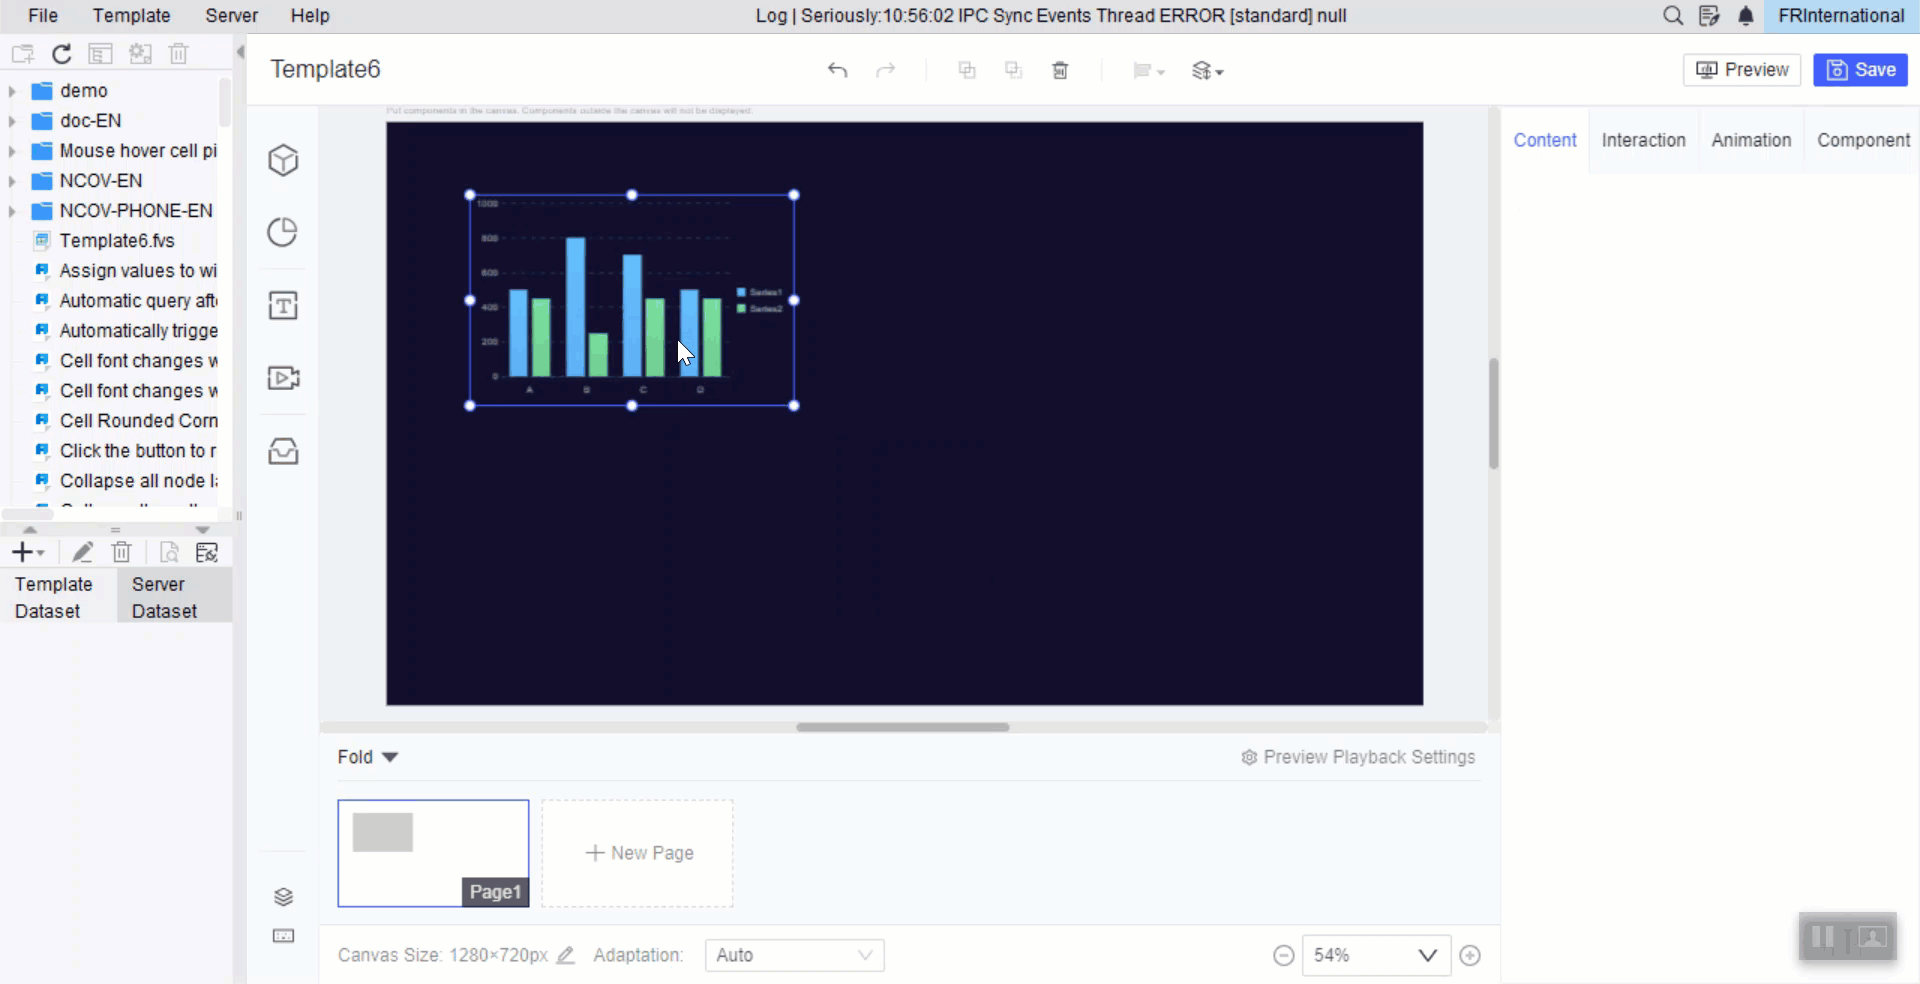Open the Template menu
Viewport: 1920px width, 984px height.
pyautogui.click(x=131, y=16)
